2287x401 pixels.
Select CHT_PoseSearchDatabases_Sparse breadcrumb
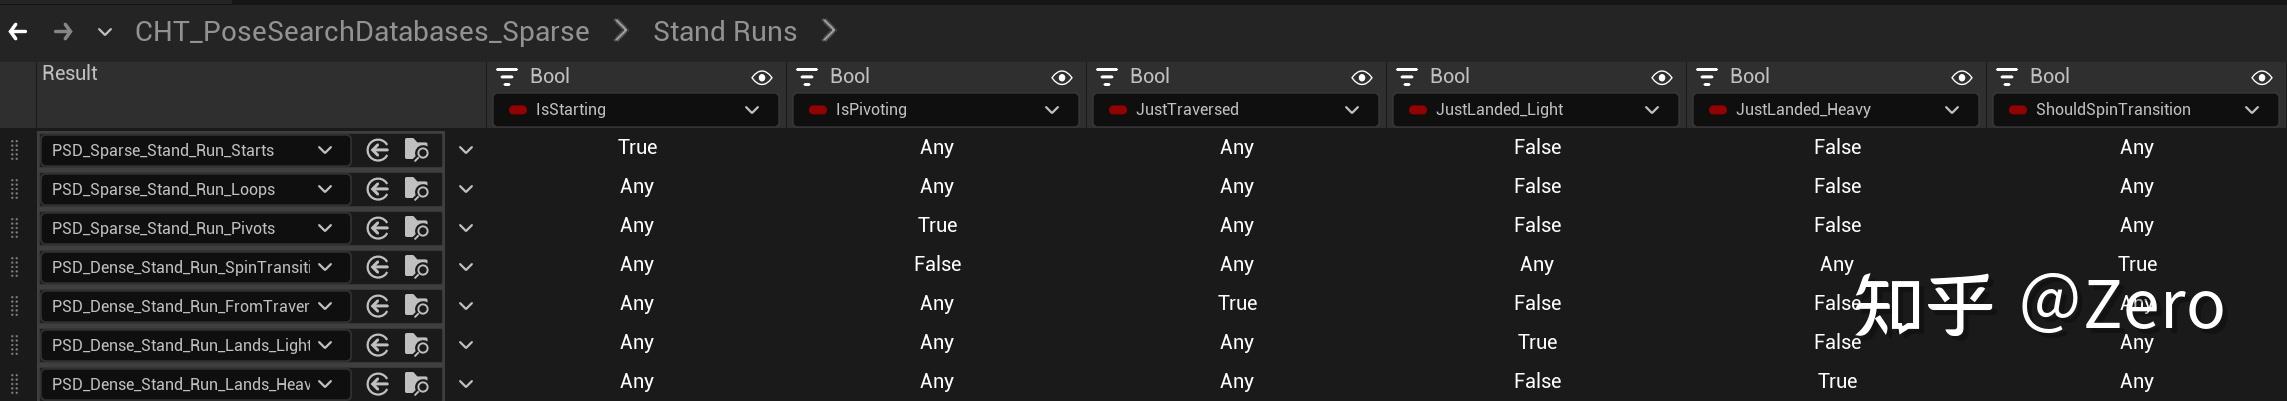[x=362, y=32]
